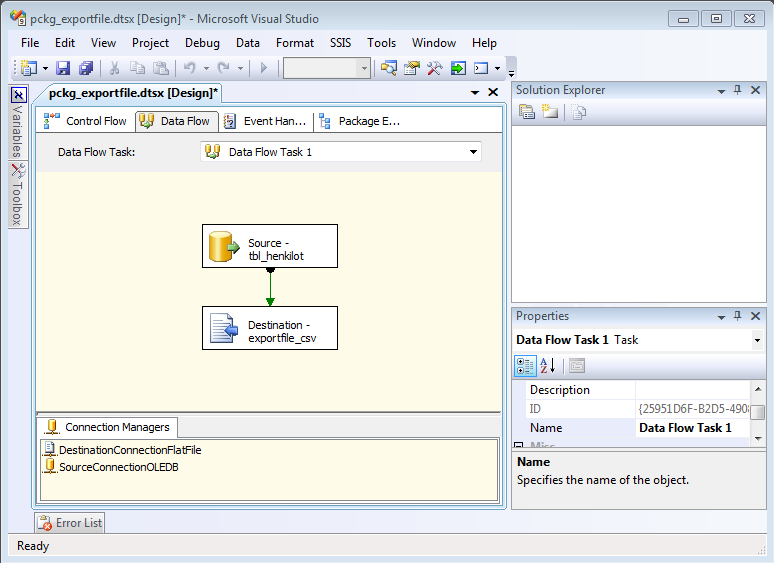Image resolution: width=774 pixels, height=563 pixels.
Task: Switch to the Control Flow tab
Action: coord(85,121)
